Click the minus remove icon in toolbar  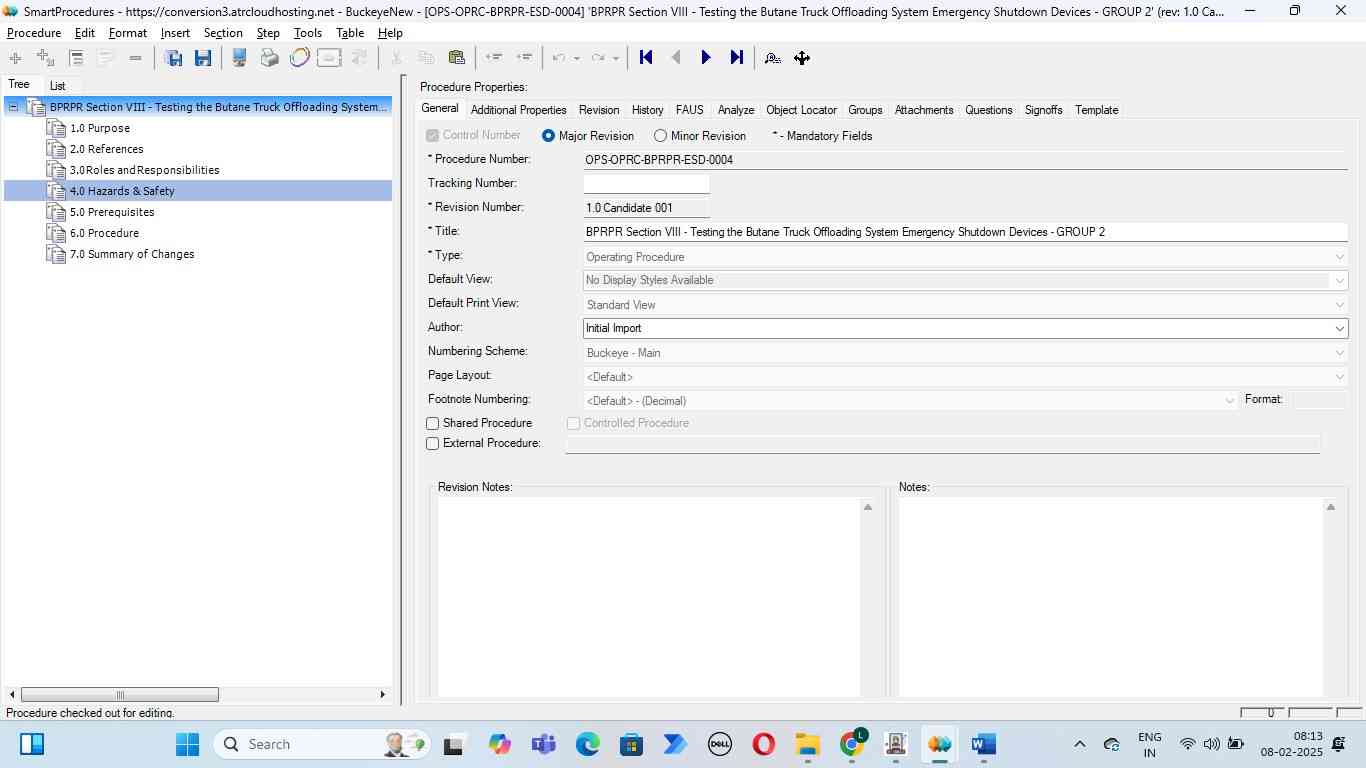tap(135, 58)
